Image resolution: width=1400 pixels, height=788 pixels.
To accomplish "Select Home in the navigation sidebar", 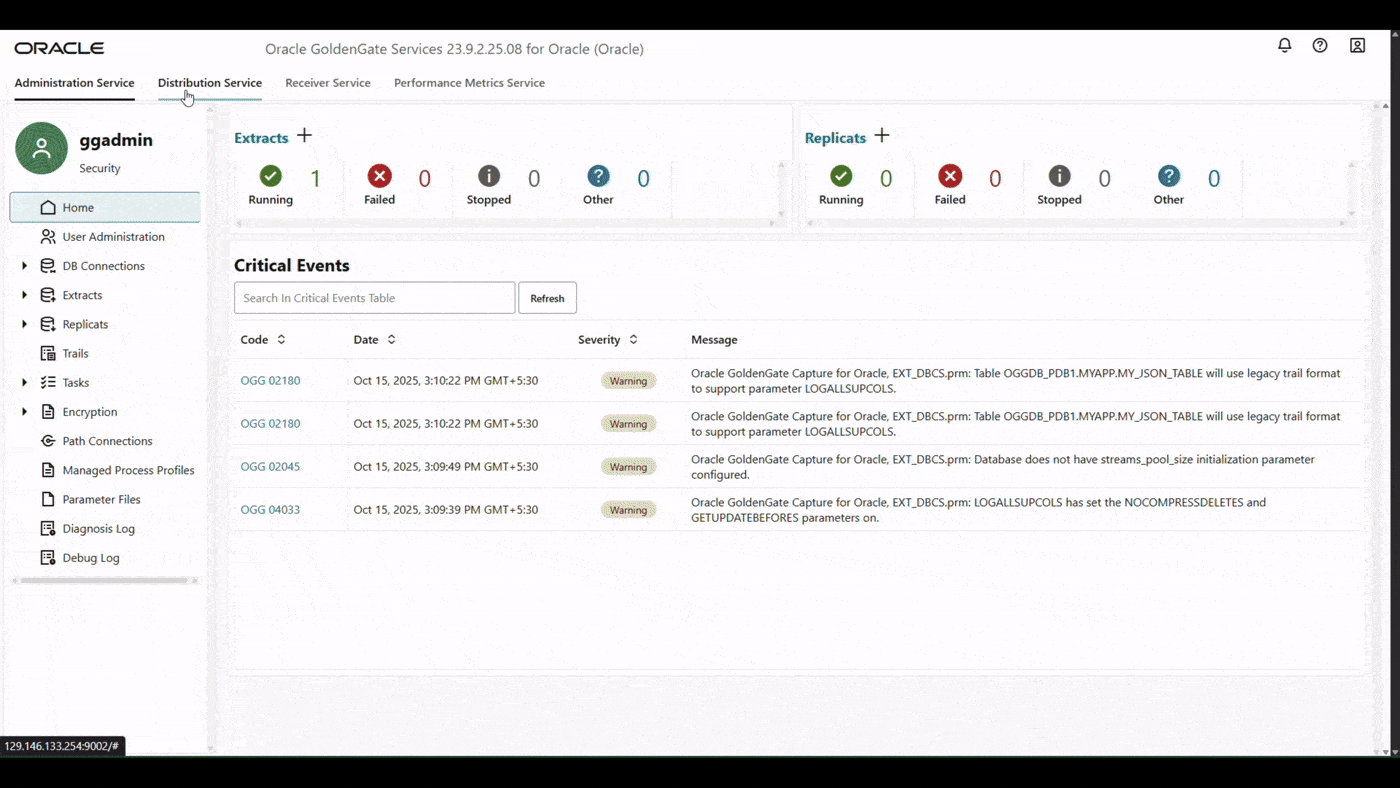I will pos(105,207).
